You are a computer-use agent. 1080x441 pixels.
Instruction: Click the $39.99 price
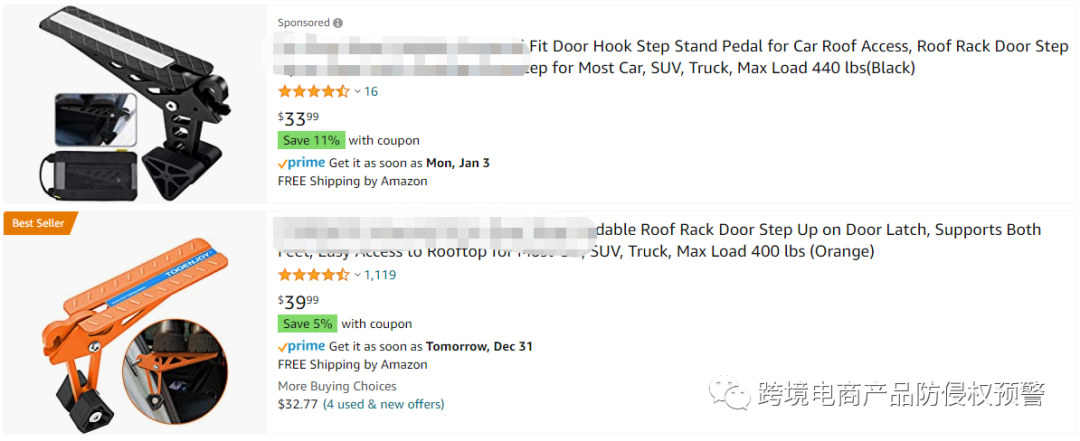click(x=298, y=302)
